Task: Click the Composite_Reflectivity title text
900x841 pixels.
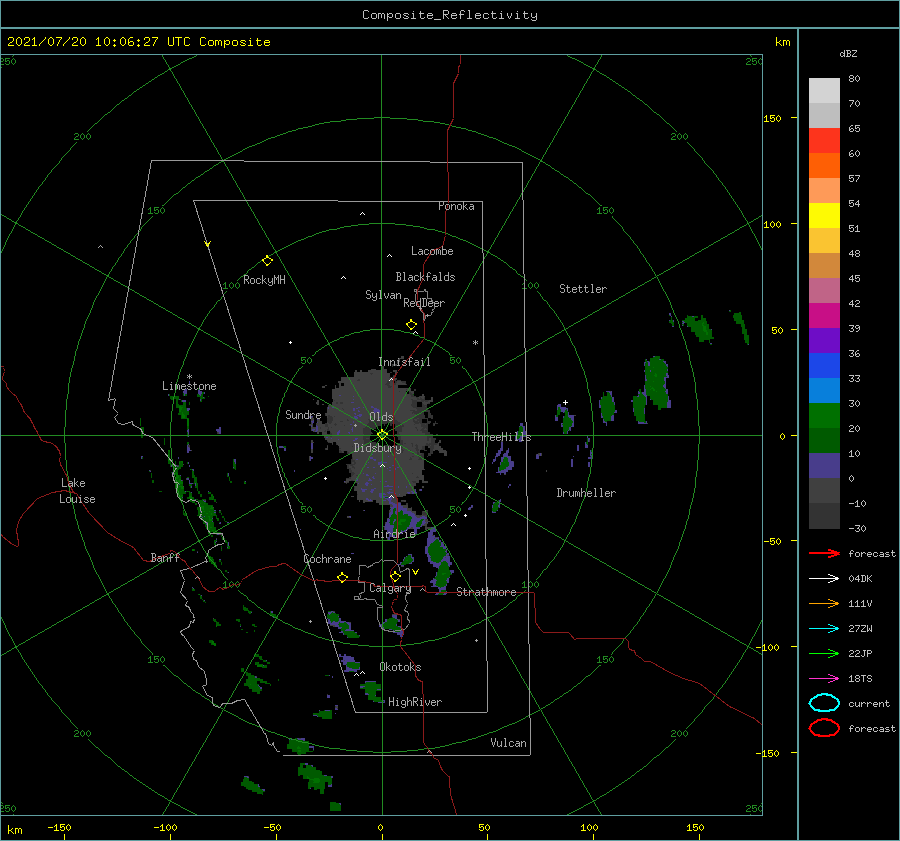Action: [x=450, y=15]
